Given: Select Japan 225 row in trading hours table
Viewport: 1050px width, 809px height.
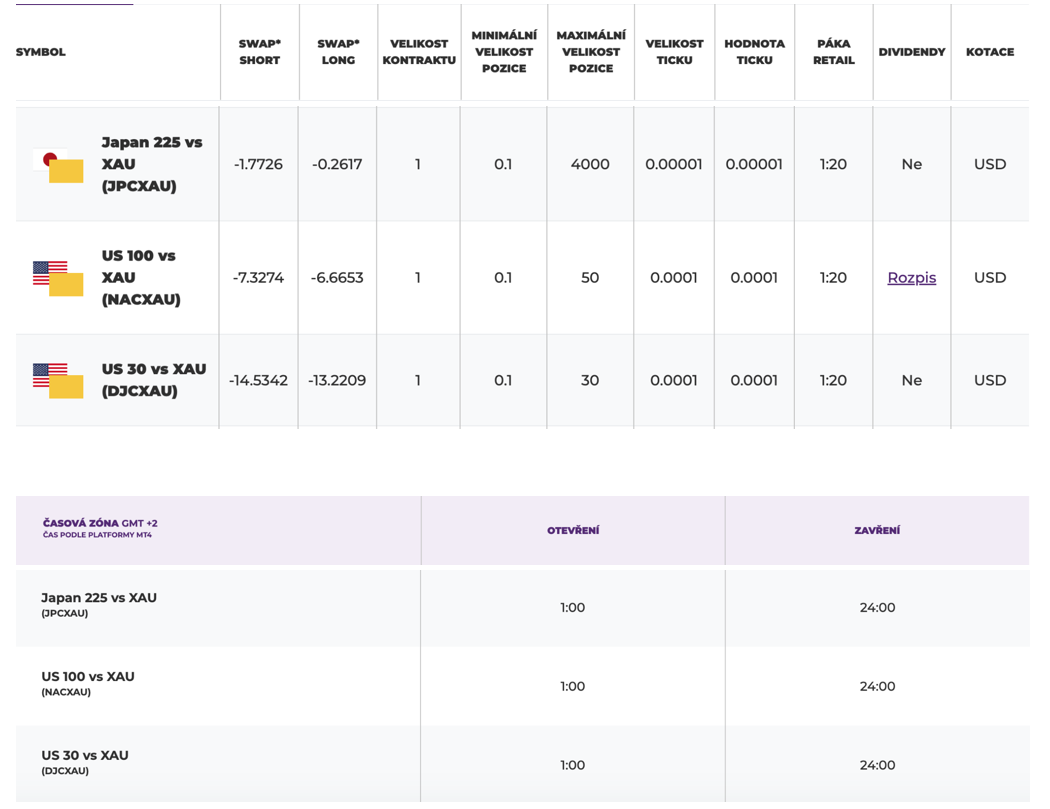Looking at the screenshot, I should coord(98,604).
